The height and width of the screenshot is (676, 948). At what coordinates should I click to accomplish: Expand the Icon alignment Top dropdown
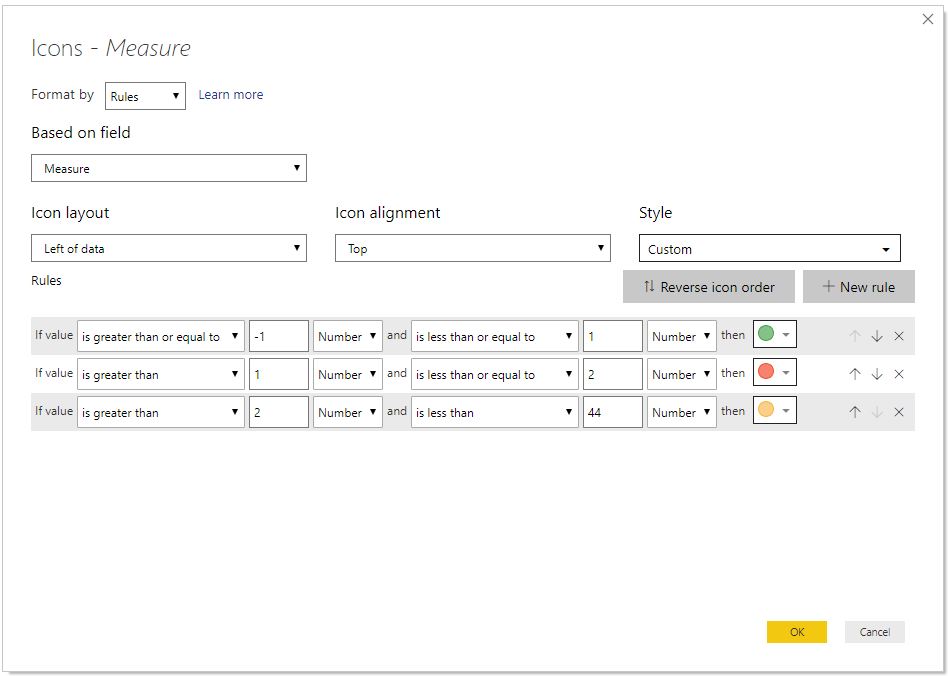click(x=472, y=248)
